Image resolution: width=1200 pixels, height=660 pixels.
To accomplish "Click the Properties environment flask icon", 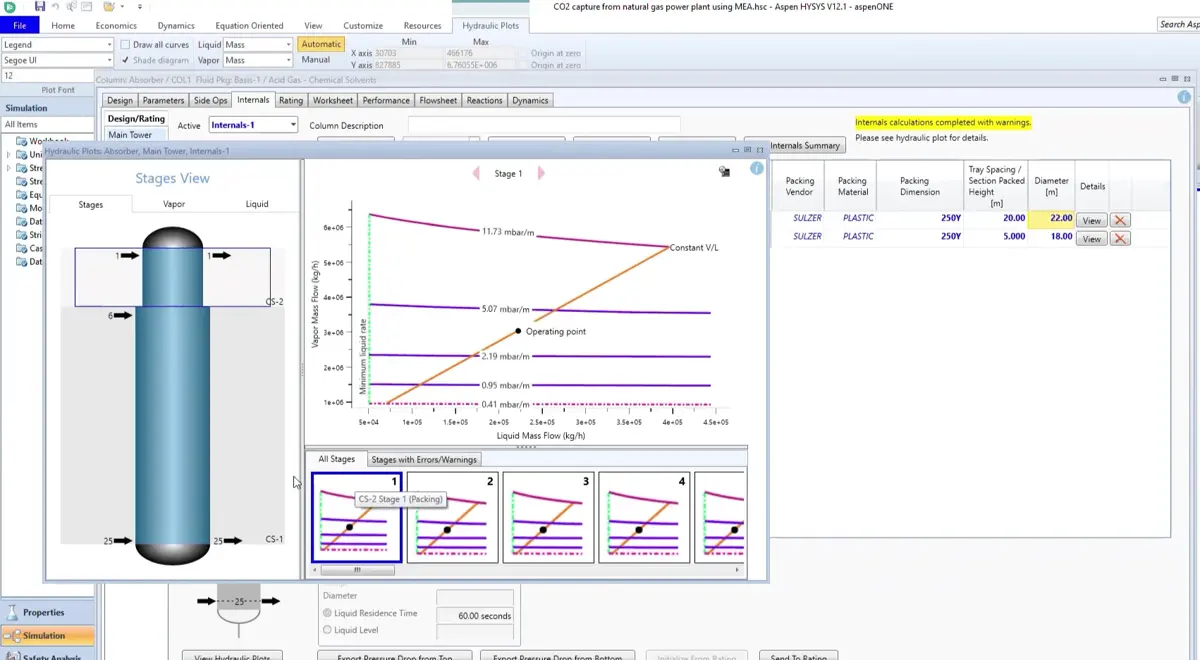I will [x=12, y=612].
